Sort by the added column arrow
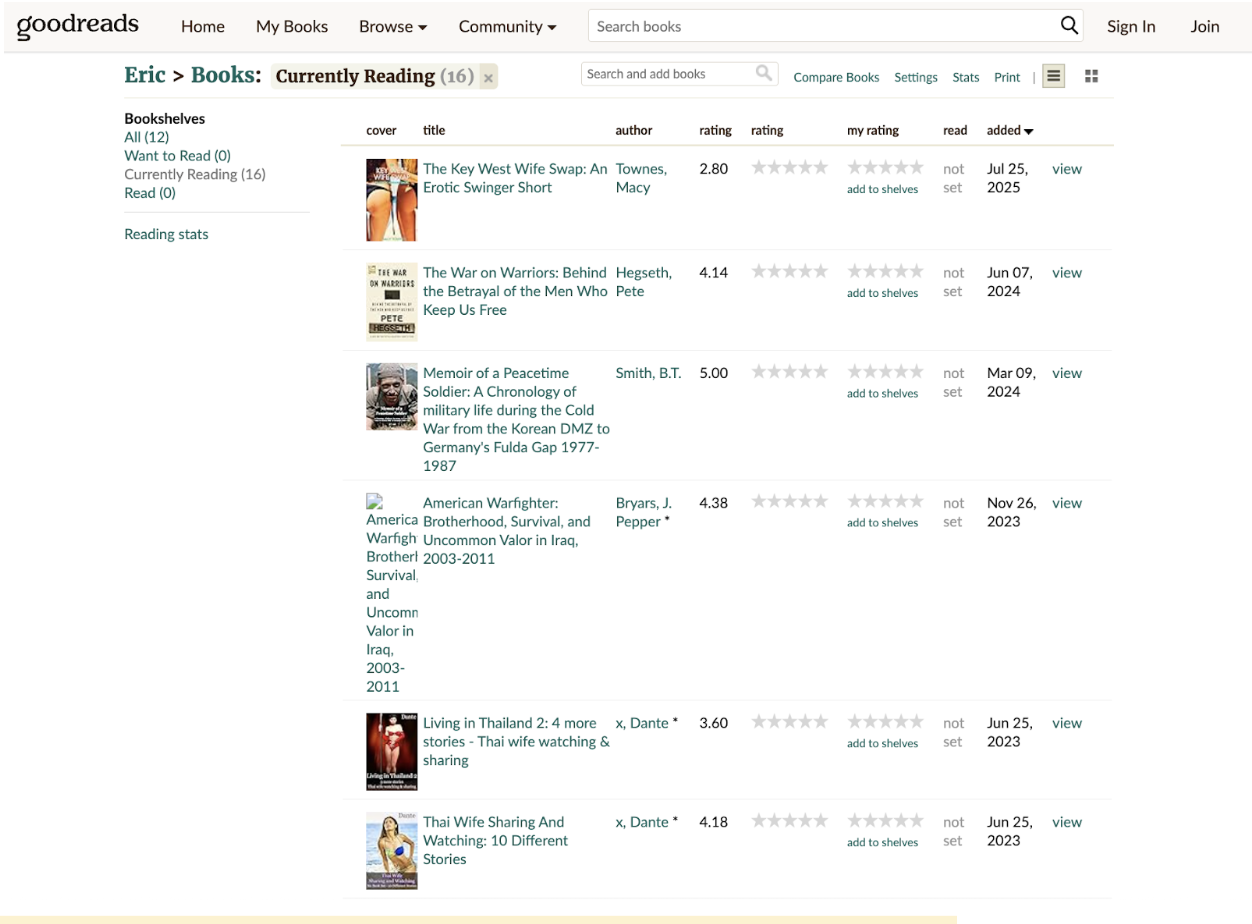The width and height of the screenshot is (1252, 924). [1028, 131]
